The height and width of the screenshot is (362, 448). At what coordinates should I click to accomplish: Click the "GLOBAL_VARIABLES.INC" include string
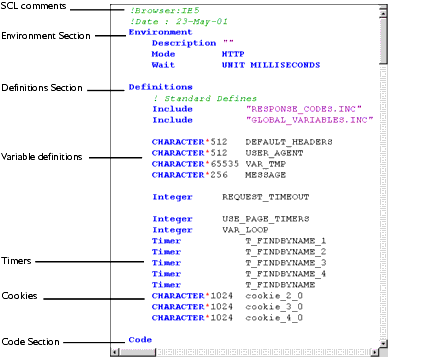(x=310, y=120)
